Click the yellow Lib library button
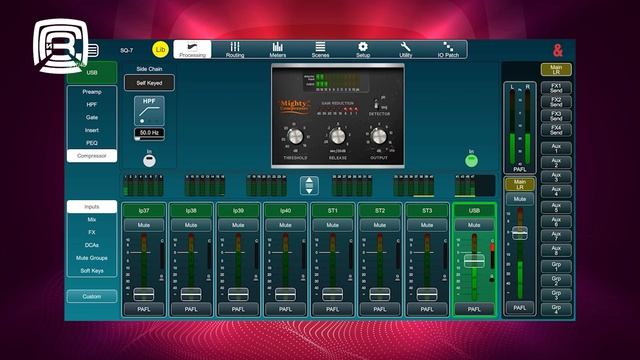The width and height of the screenshot is (640, 360). click(160, 49)
